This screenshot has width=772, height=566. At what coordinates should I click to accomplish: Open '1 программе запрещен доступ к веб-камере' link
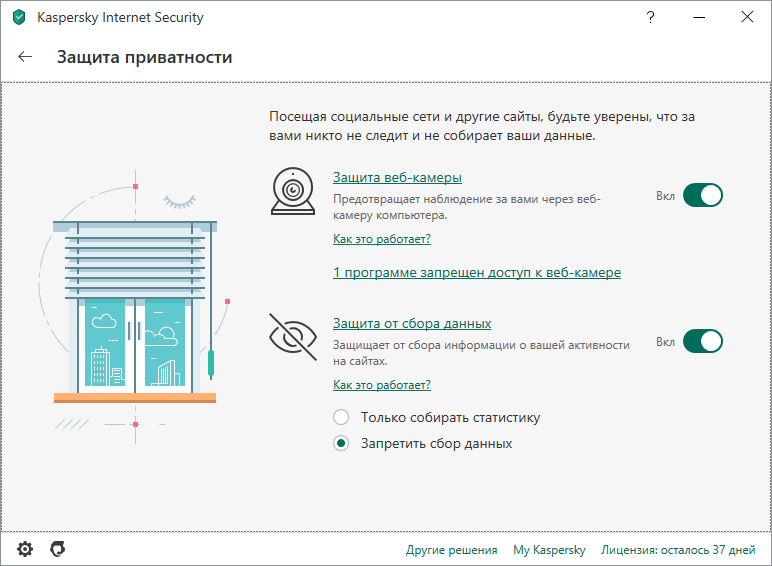[x=477, y=272]
